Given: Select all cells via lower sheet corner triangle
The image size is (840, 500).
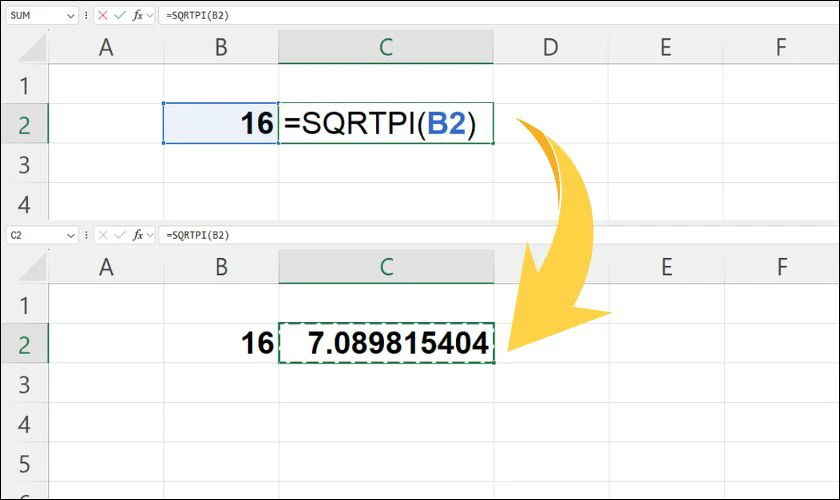Looking at the screenshot, I should (x=33, y=268).
